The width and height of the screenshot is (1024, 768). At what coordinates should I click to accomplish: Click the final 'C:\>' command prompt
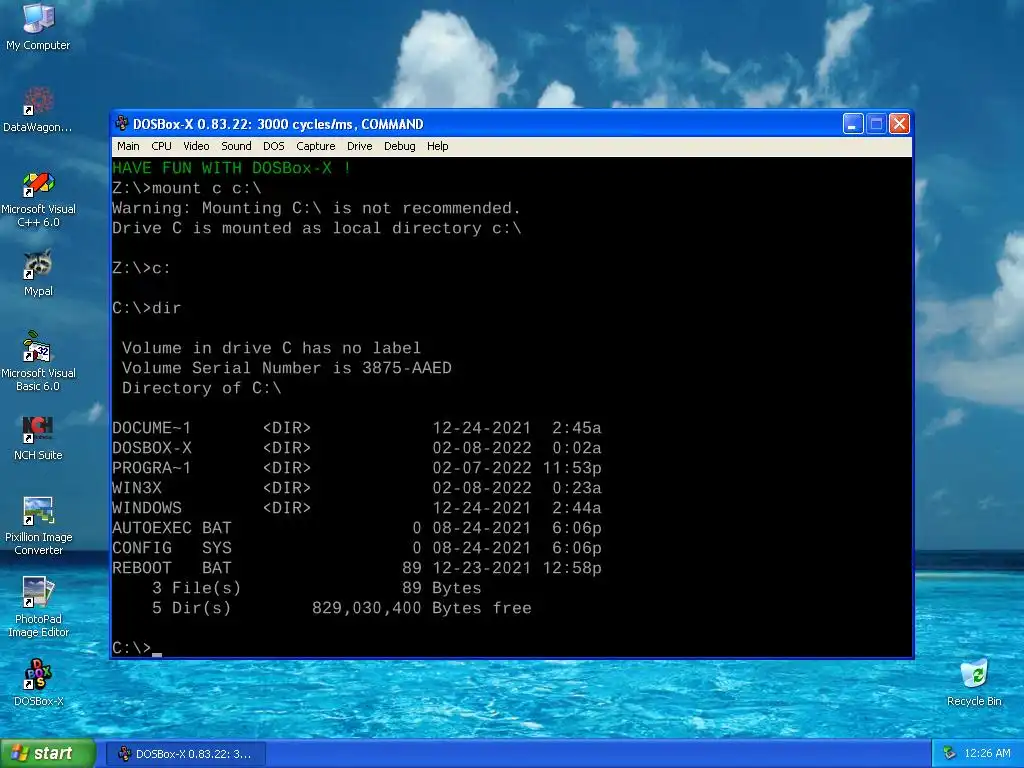point(131,648)
